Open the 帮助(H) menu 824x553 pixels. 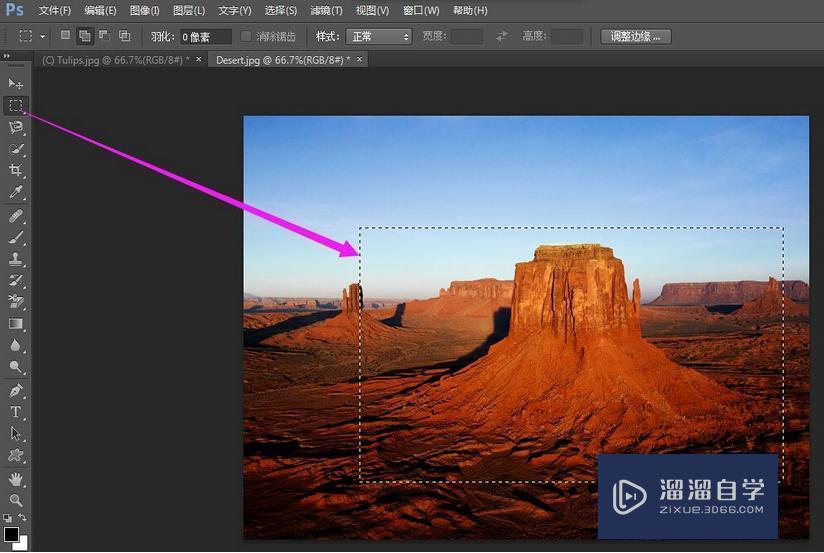pyautogui.click(x=470, y=10)
